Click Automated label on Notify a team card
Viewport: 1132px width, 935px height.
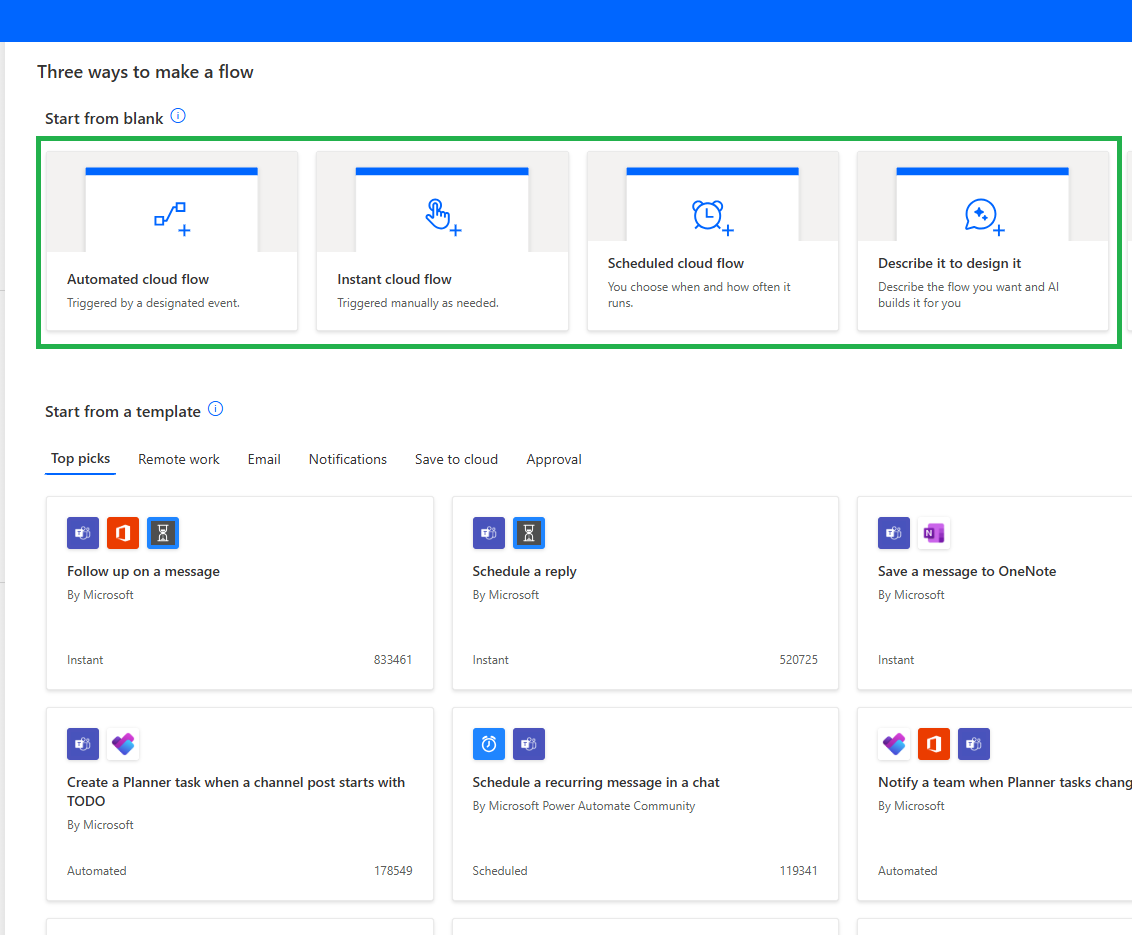pyautogui.click(x=907, y=871)
